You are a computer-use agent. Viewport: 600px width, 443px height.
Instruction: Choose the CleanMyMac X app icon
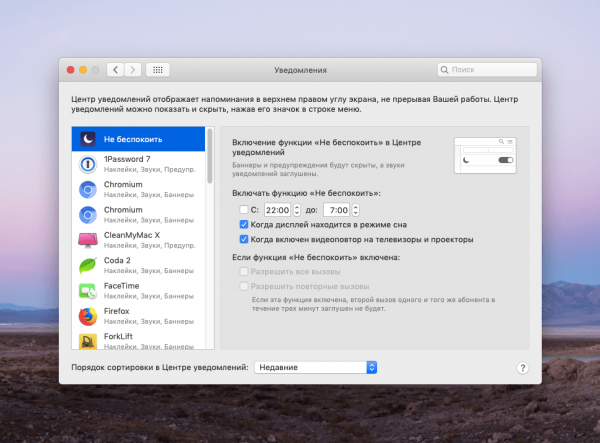(88, 240)
